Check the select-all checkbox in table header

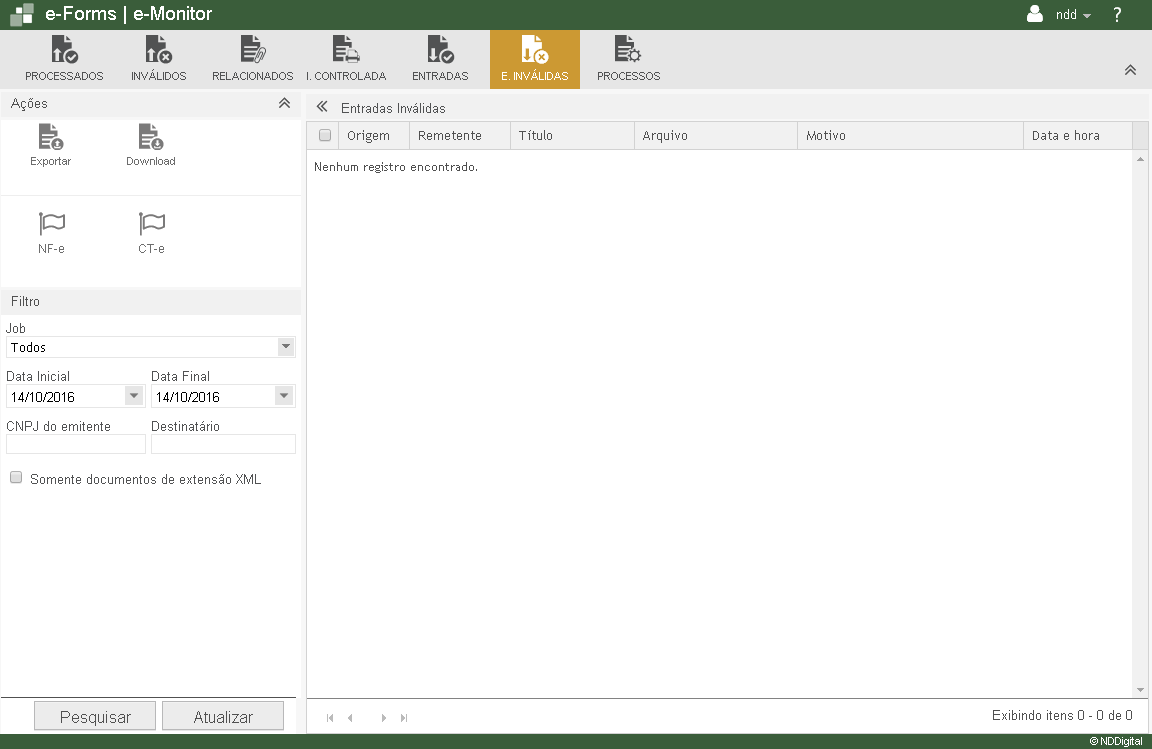point(325,135)
